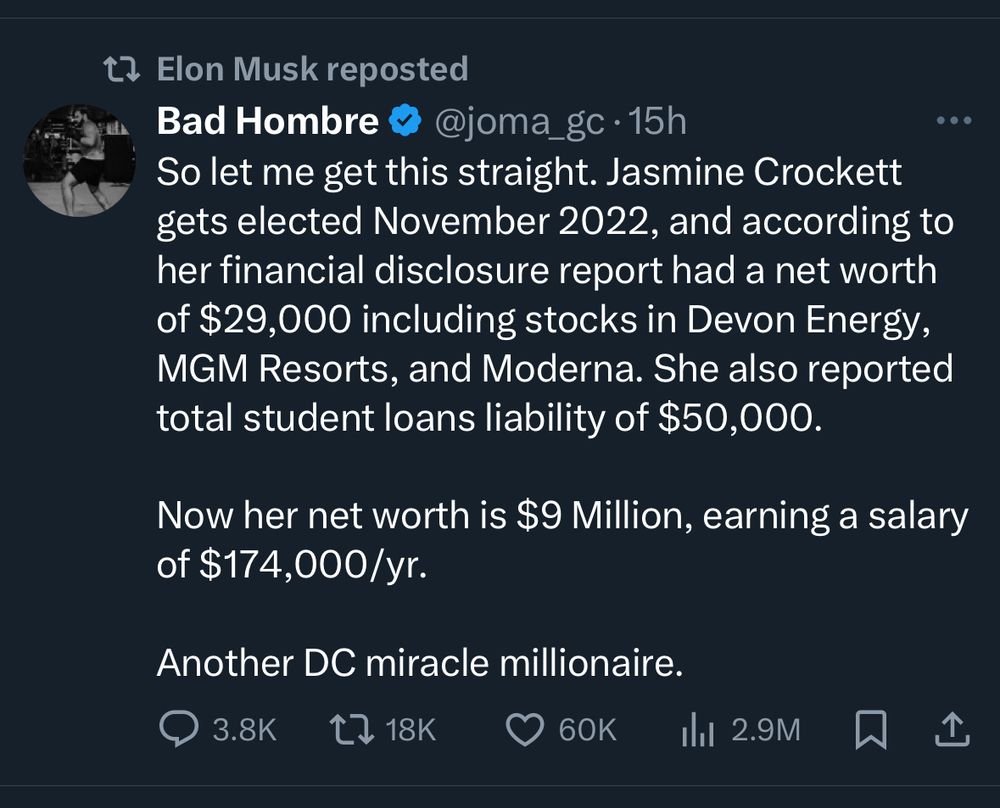The image size is (1000, 808).
Task: Open view analytics bar chart icon
Action: click(695, 730)
